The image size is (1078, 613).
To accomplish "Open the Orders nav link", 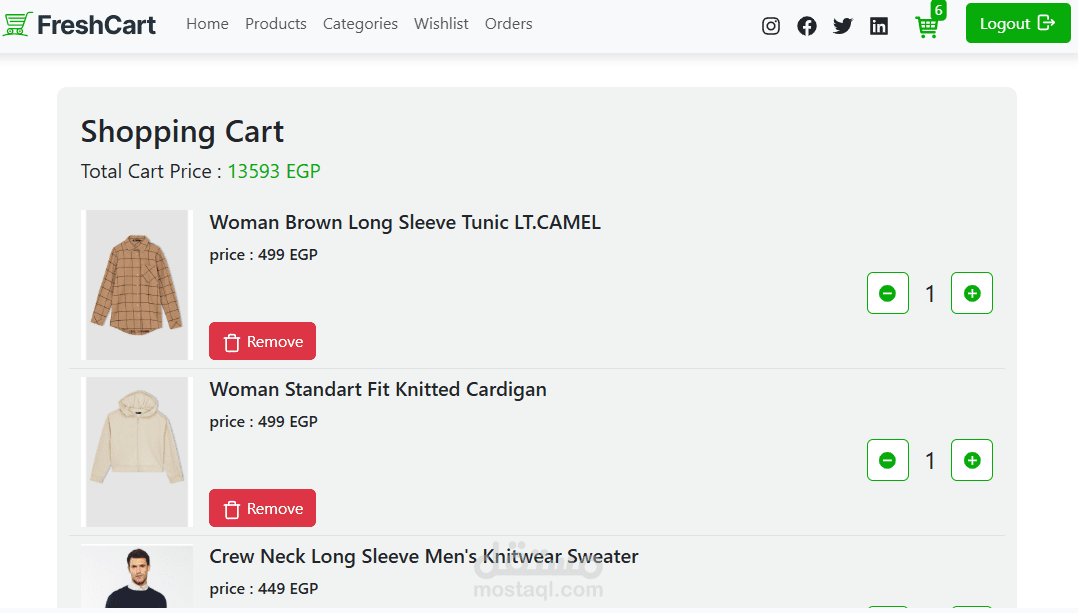I will click(509, 23).
